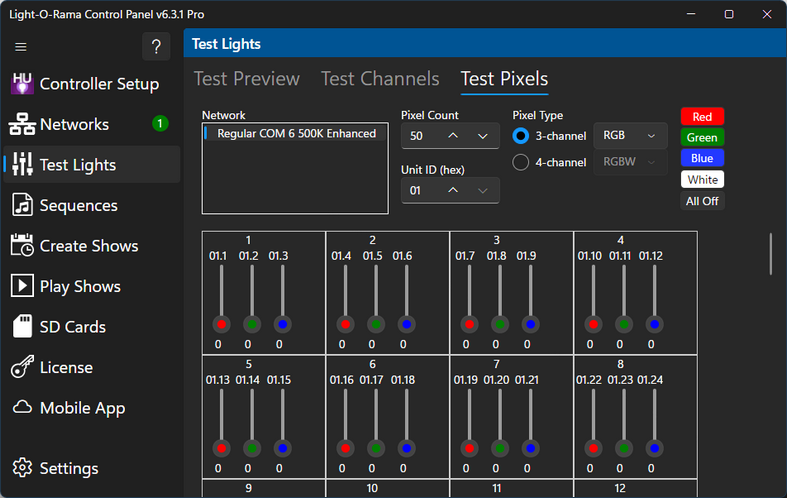The width and height of the screenshot is (787, 498).
Task: Decrease the Unit ID hex value
Action: tap(484, 190)
